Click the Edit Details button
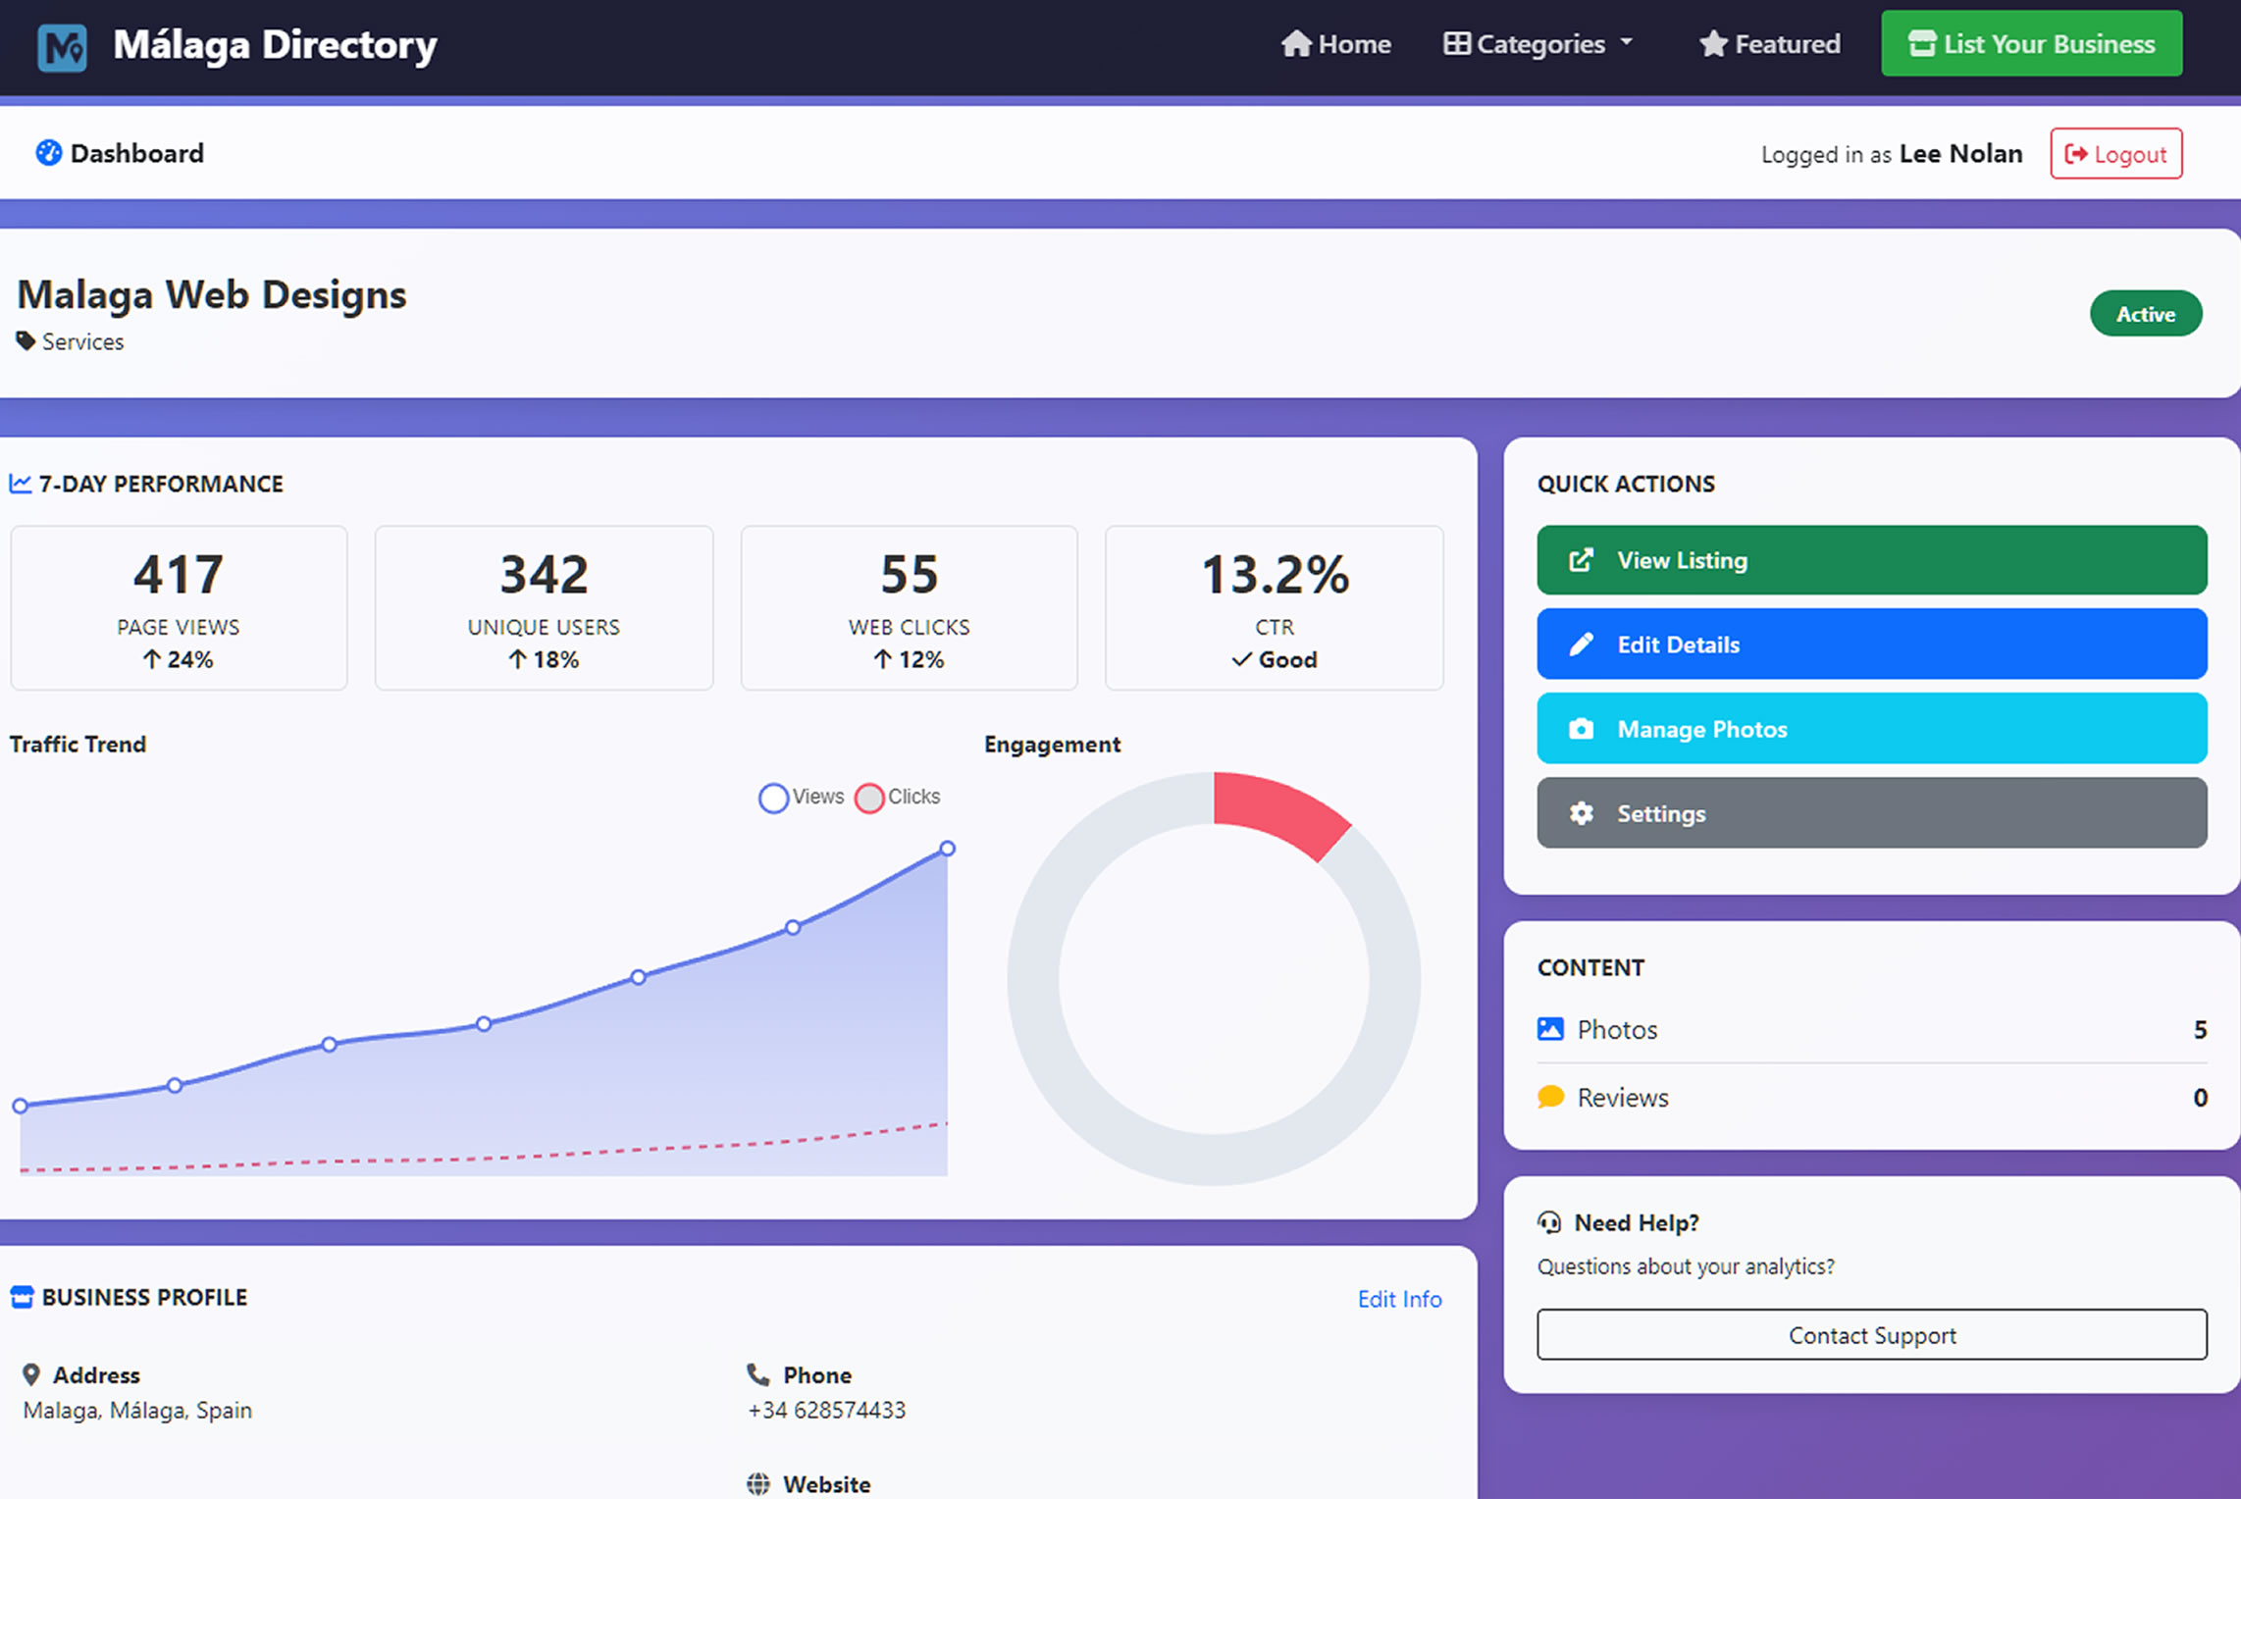 pyautogui.click(x=1871, y=645)
